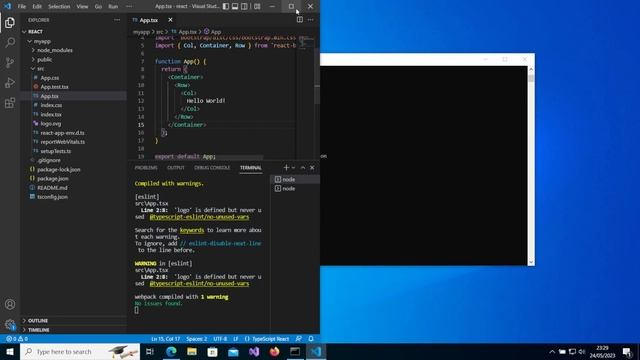Select the second node terminal
The image size is (640, 360).
(x=295, y=189)
